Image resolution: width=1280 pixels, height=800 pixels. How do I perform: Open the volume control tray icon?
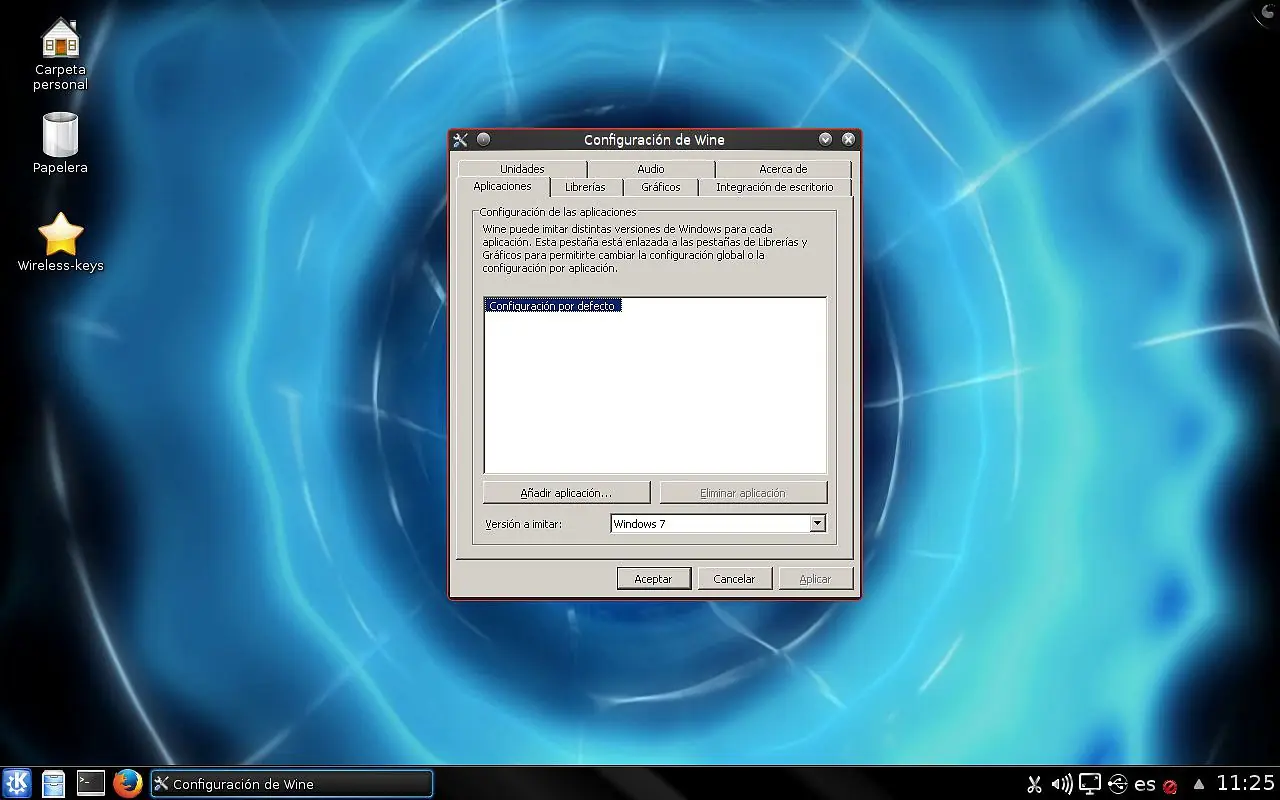(1062, 785)
